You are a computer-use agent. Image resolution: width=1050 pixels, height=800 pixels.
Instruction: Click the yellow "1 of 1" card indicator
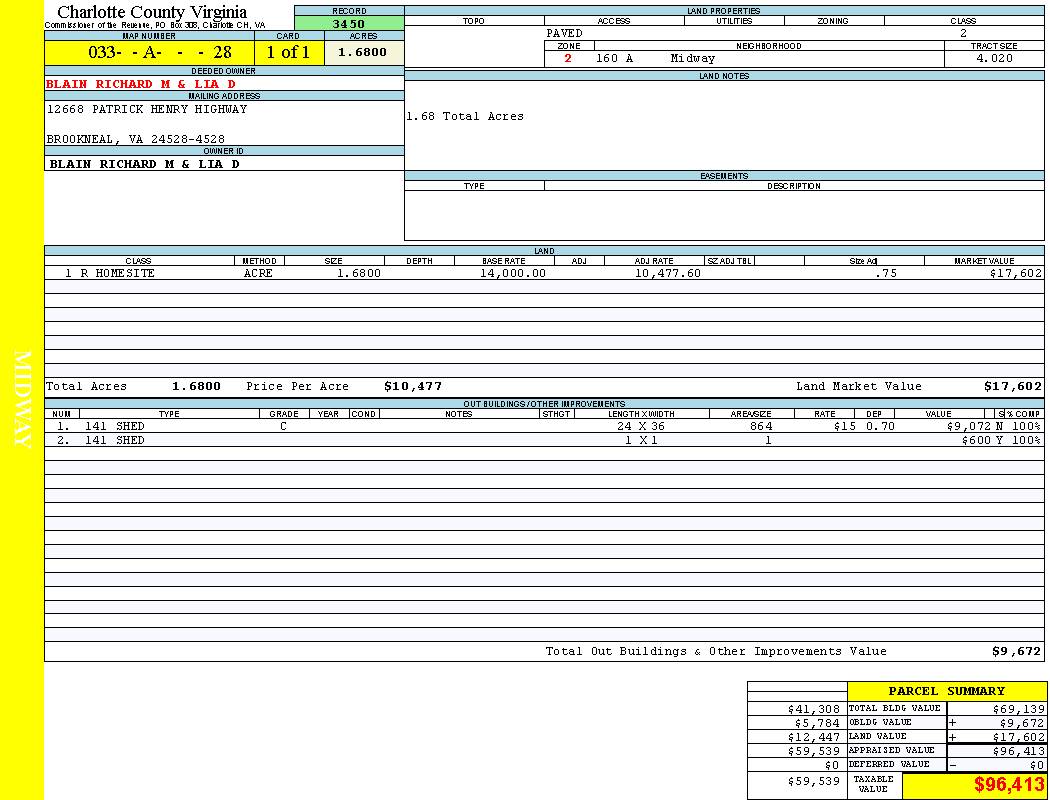click(288, 53)
